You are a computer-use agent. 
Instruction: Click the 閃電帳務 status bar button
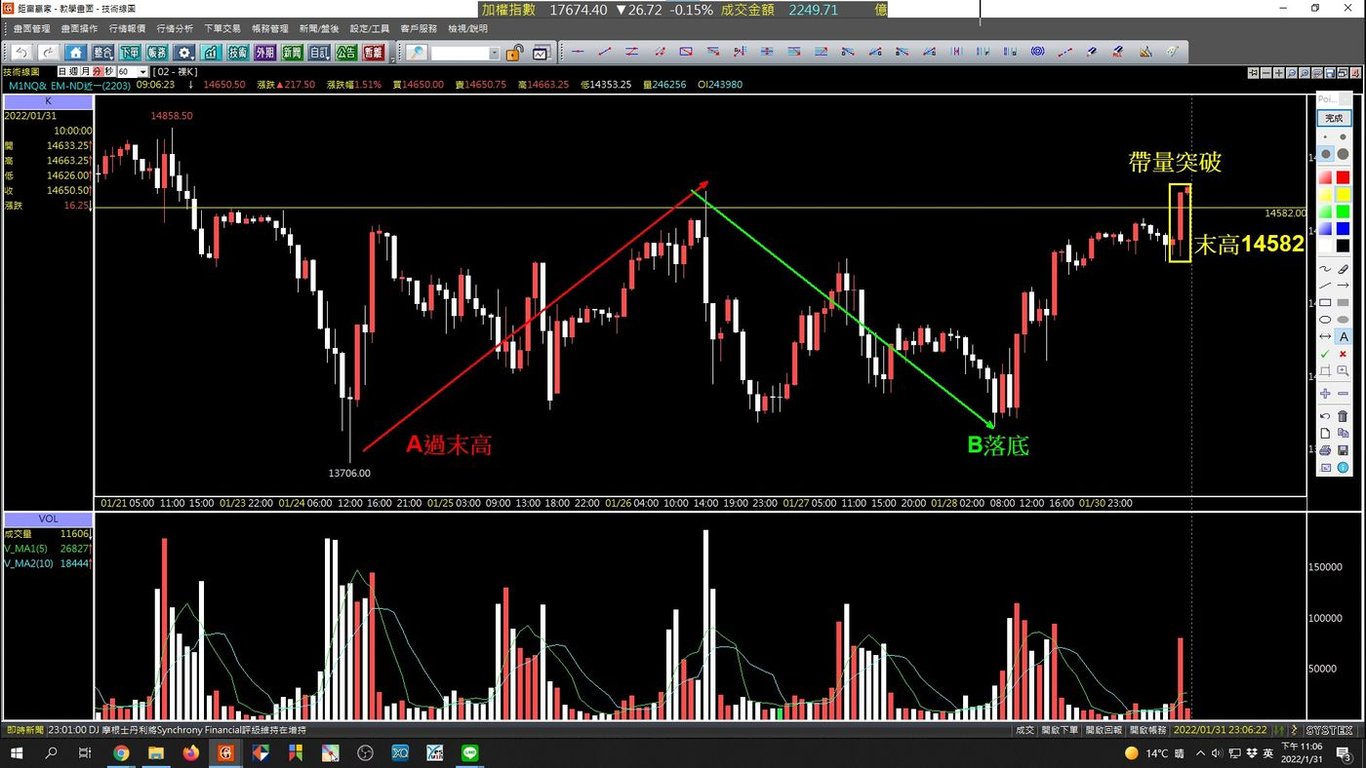point(1148,730)
